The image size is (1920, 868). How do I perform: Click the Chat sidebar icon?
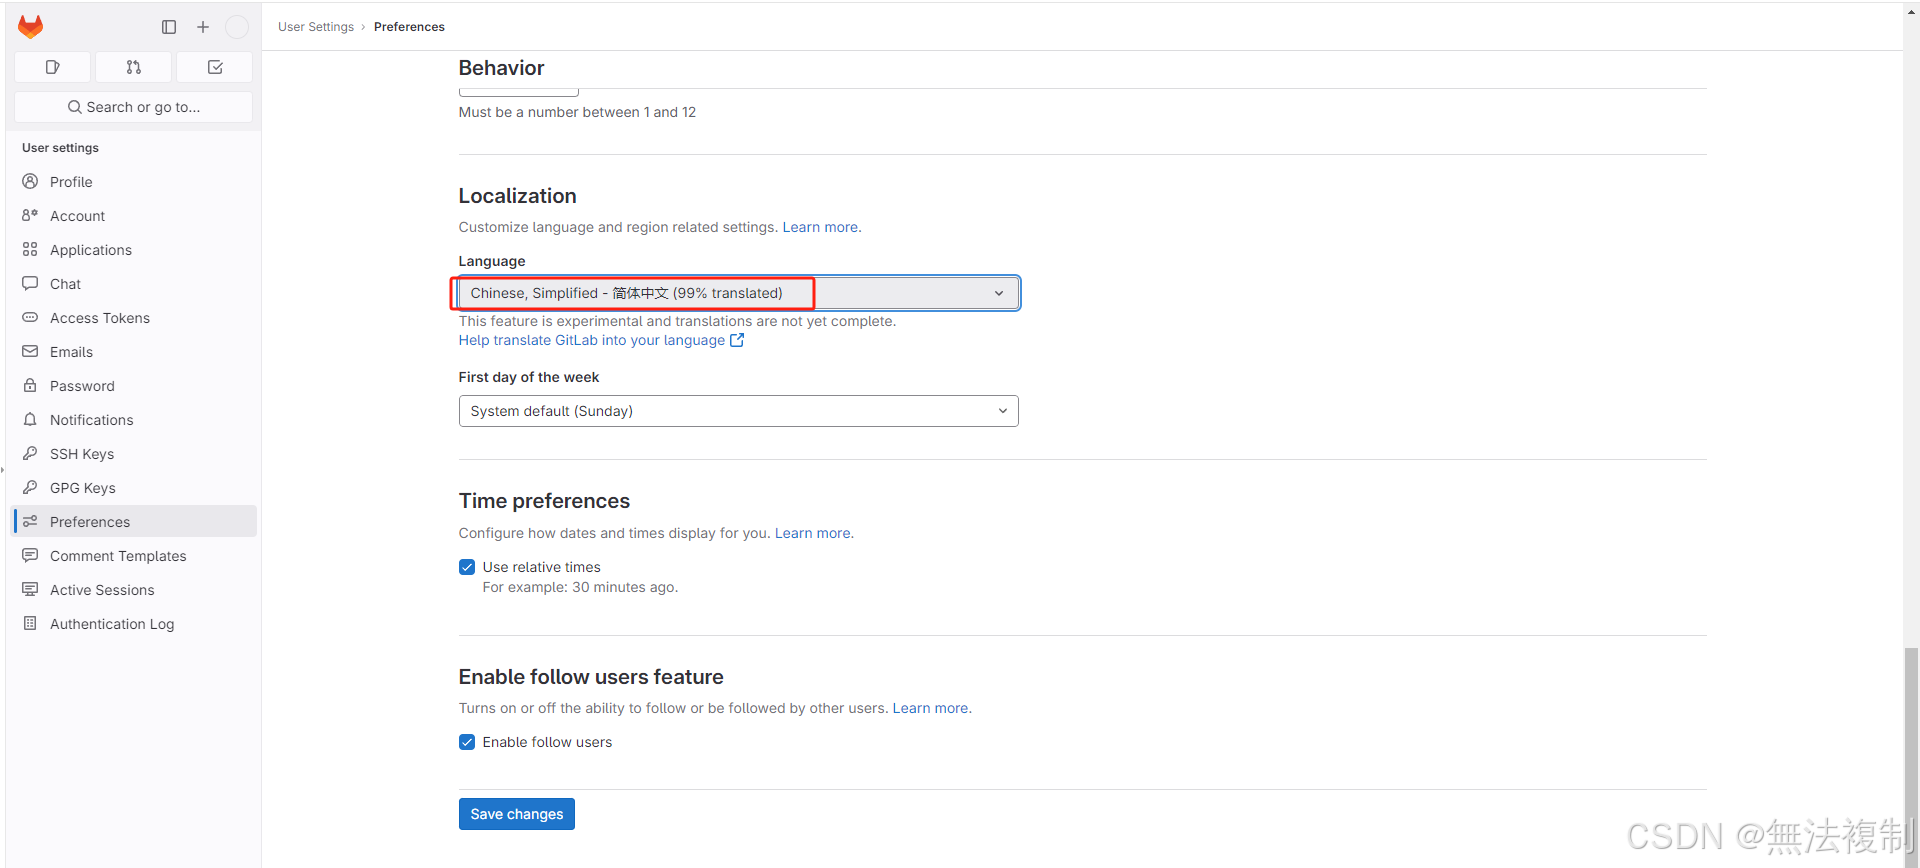[30, 283]
